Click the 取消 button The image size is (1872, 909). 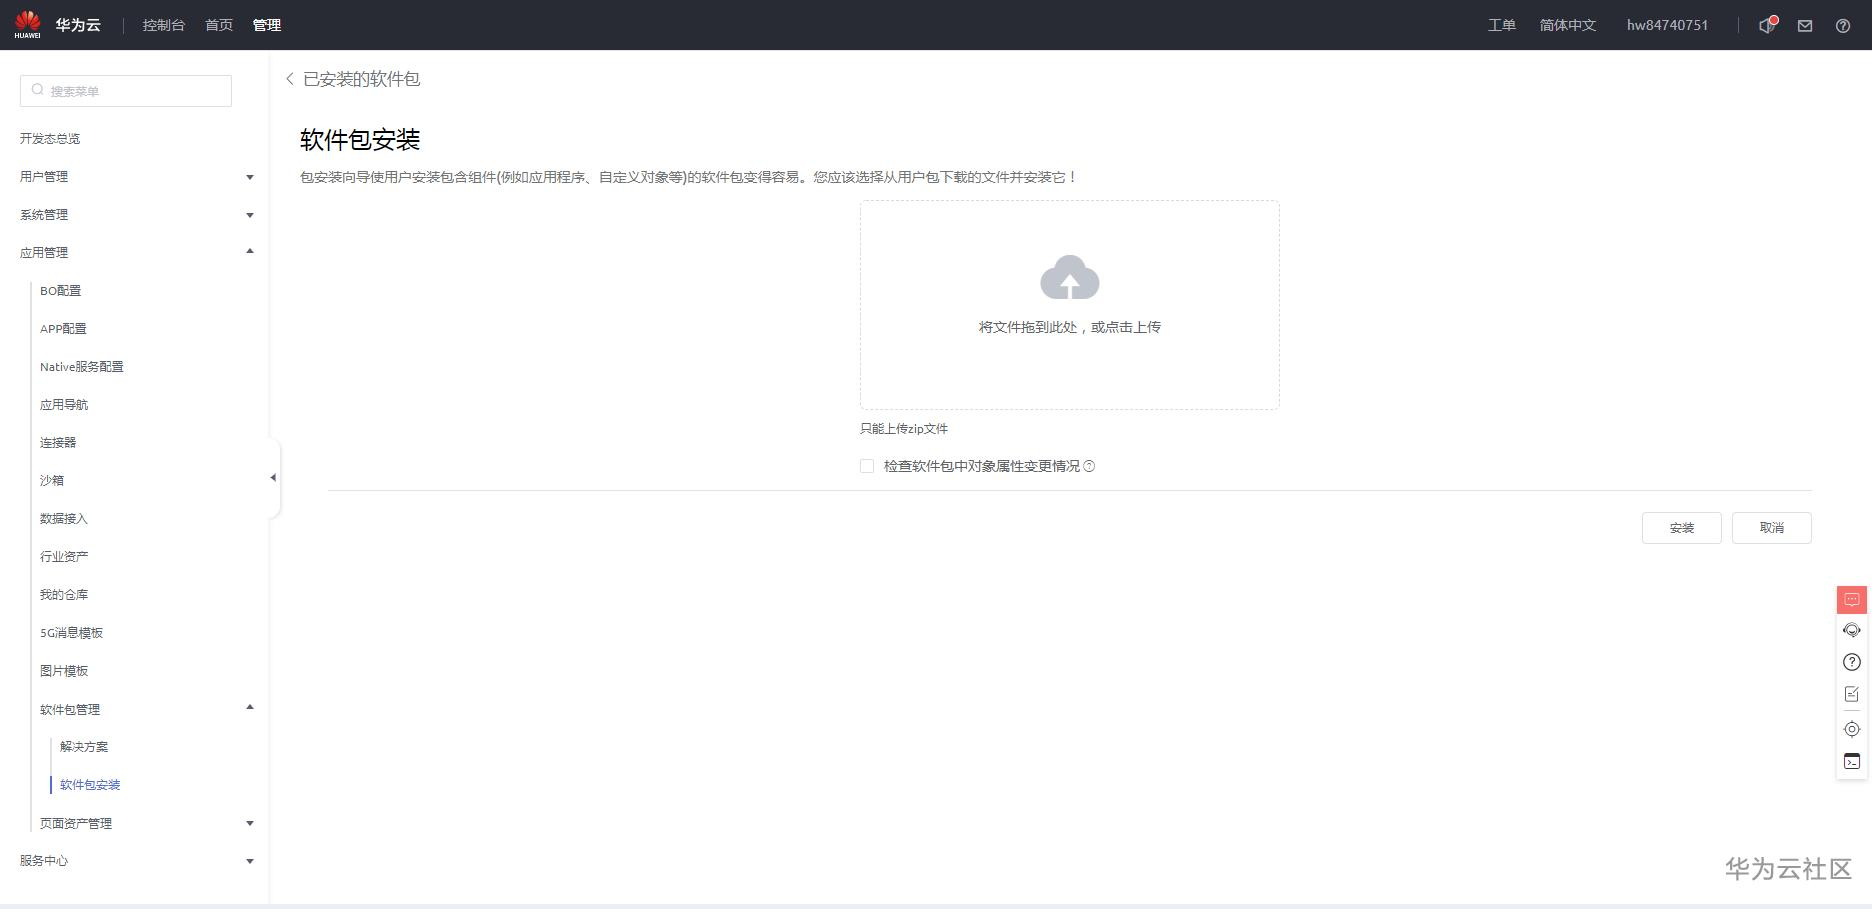pyautogui.click(x=1772, y=528)
